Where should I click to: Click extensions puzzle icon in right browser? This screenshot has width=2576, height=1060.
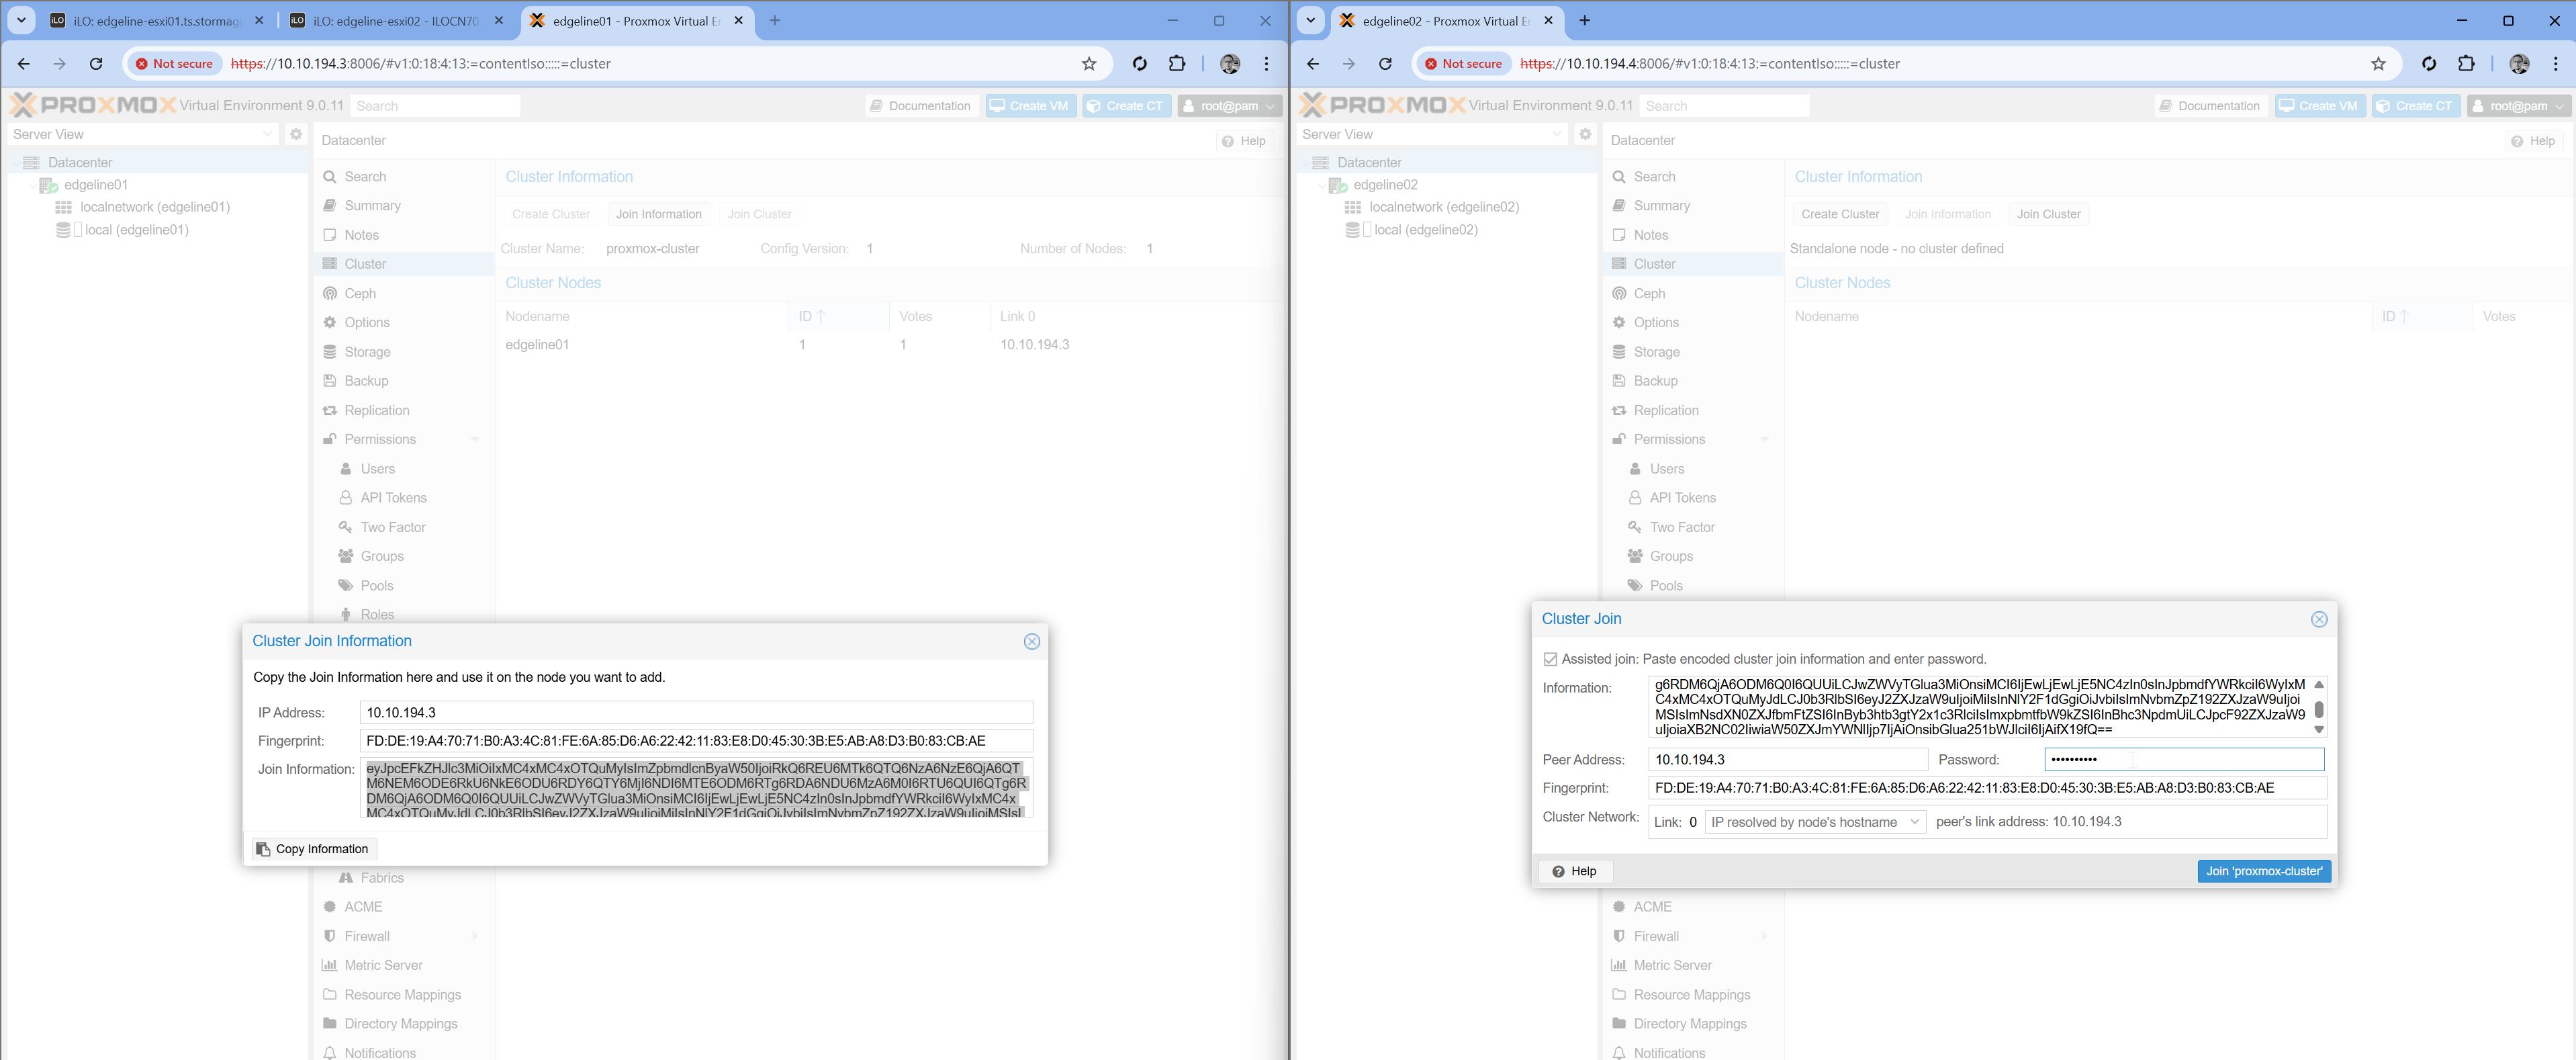pos(2466,64)
